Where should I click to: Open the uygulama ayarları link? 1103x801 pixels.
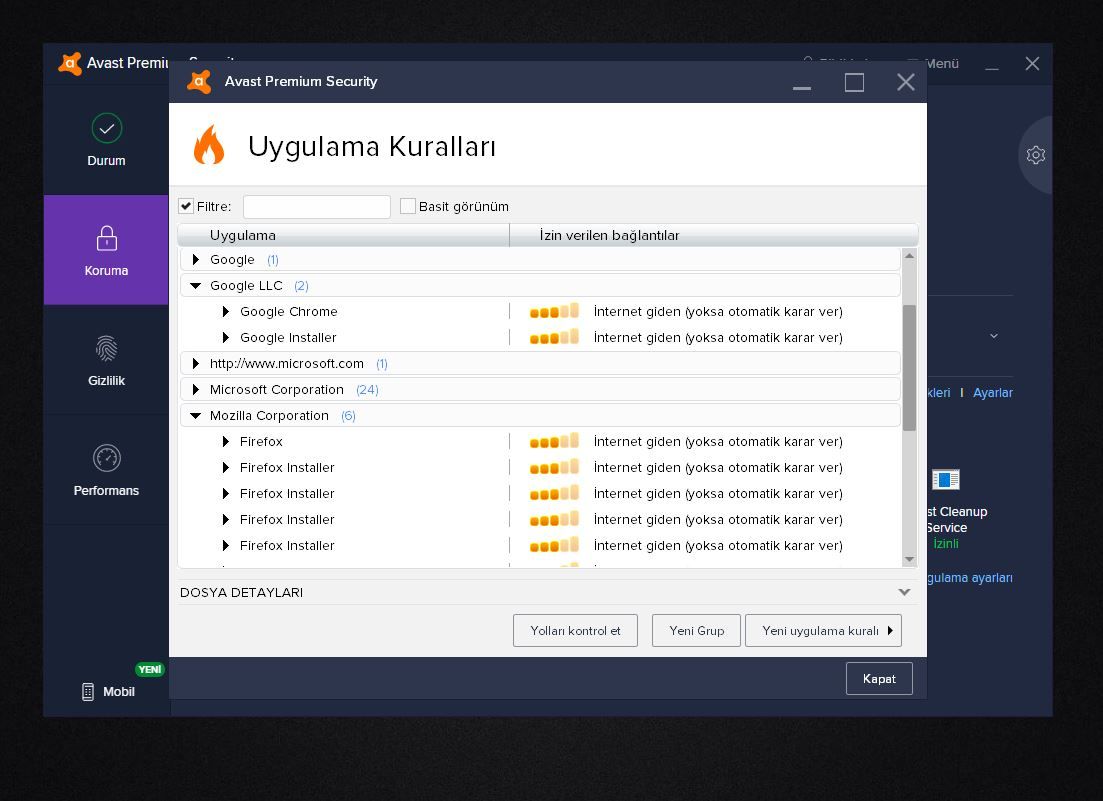click(969, 578)
